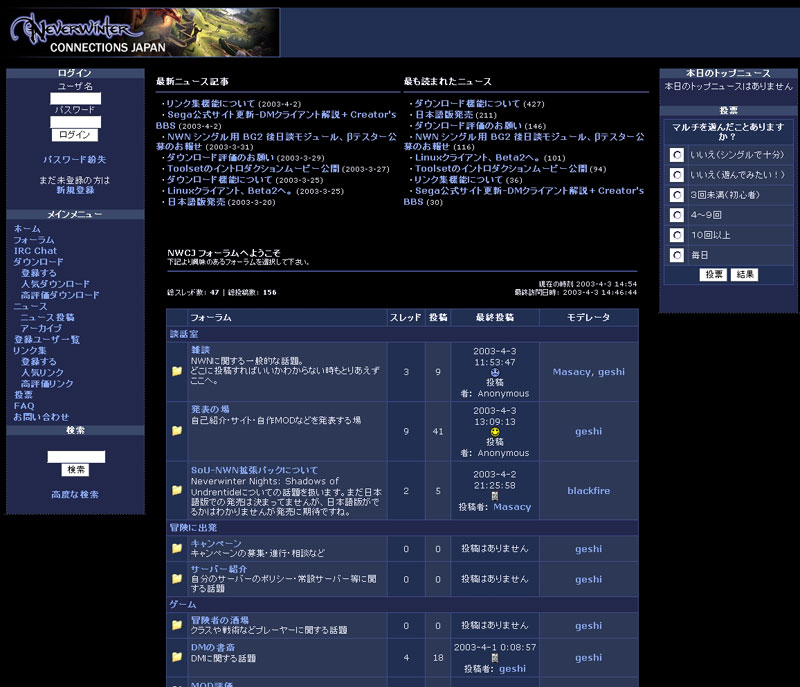The height and width of the screenshot is (687, 800).
Task: Open most-read Toolsetのイントロダクションムービー公開 (94)
Action: coord(501,169)
